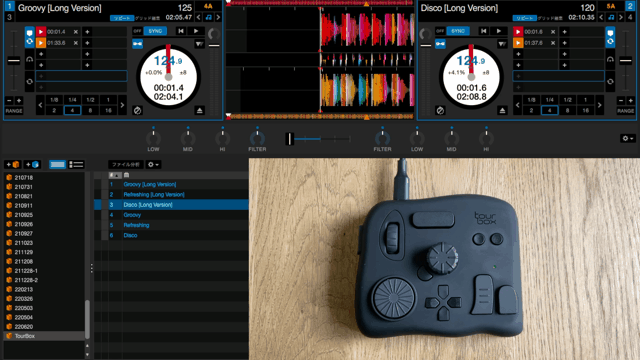Toggle snap button under OFF on left deck
Viewport: 640px width, 360px height.
pos(138,44)
